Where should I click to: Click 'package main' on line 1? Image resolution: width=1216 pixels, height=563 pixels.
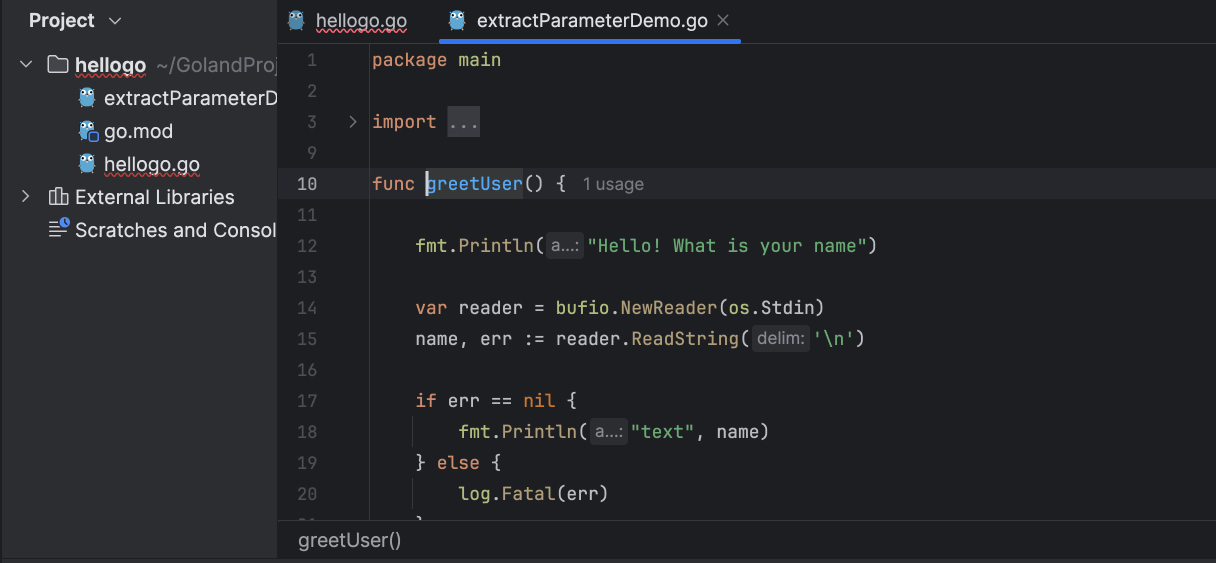pyautogui.click(x=436, y=60)
